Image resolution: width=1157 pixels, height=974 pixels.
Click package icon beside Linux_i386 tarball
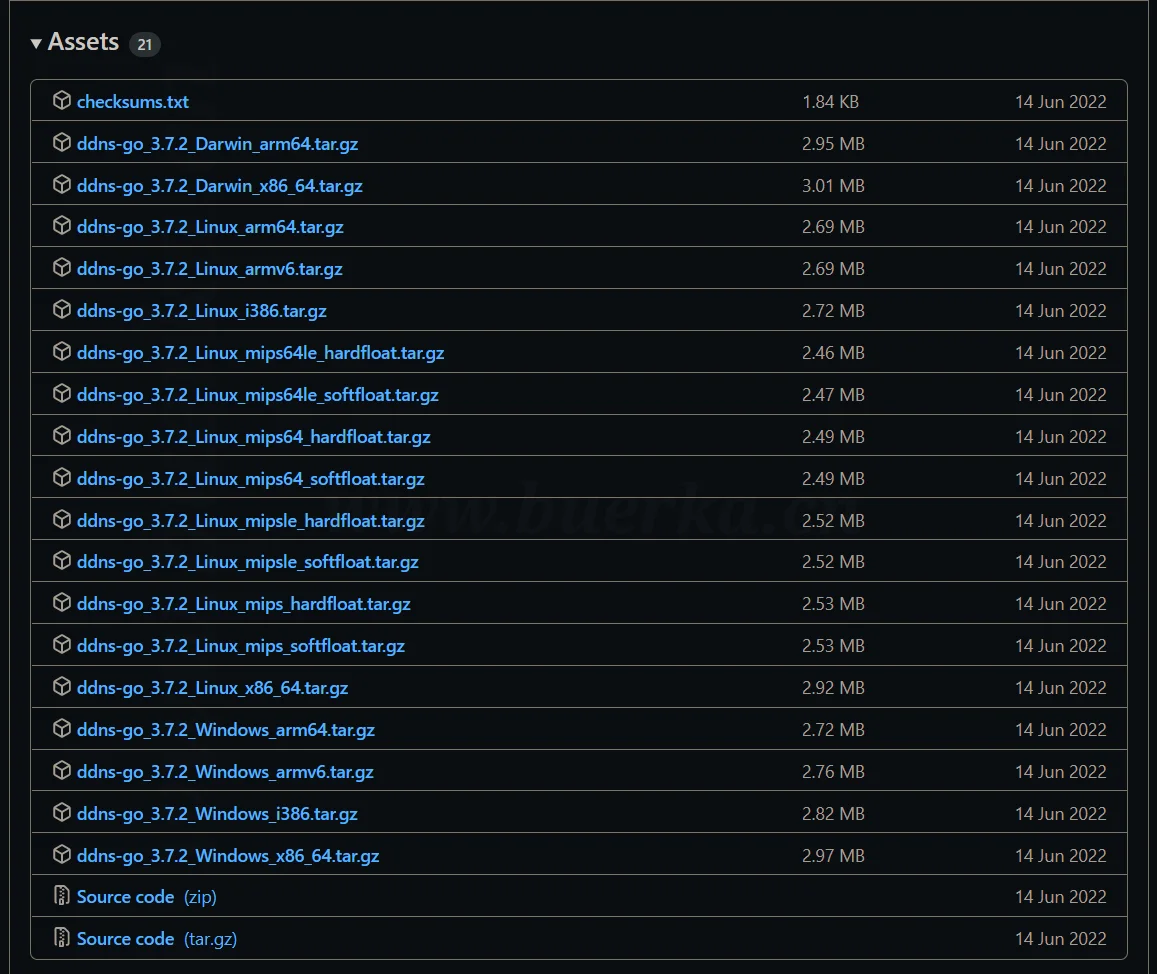click(x=62, y=311)
